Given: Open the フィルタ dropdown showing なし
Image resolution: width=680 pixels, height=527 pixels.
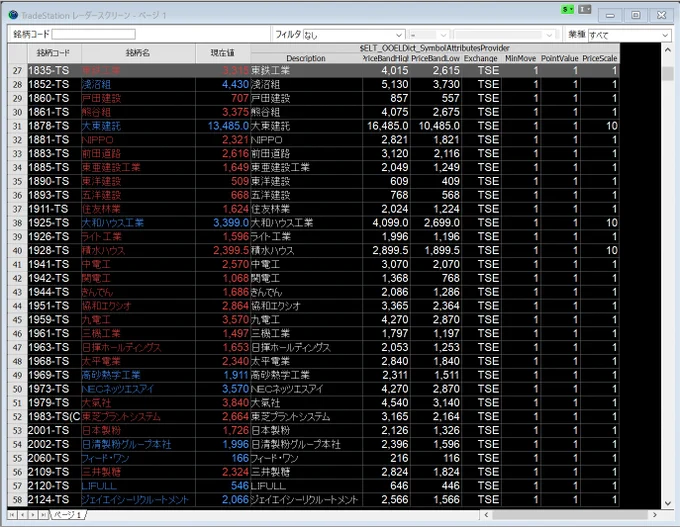Looking at the screenshot, I should [x=353, y=35].
